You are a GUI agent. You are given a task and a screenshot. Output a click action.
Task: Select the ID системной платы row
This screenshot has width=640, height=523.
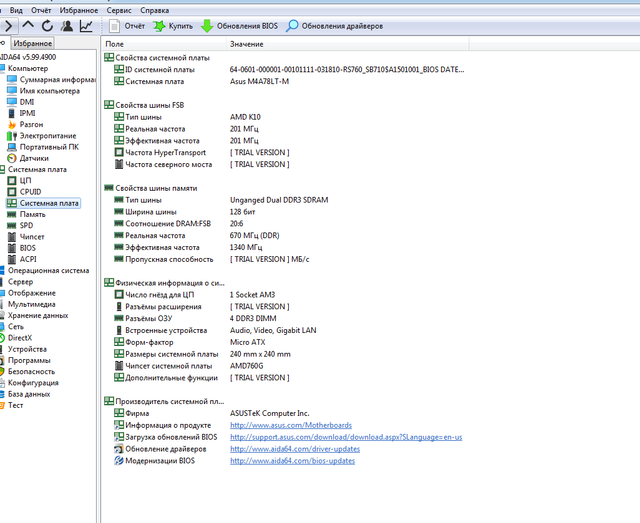point(289,69)
